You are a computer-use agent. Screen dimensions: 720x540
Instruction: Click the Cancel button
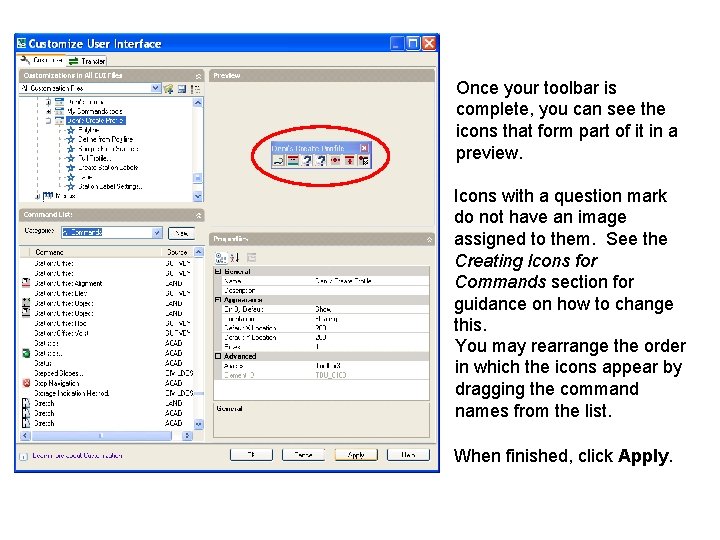click(x=303, y=455)
